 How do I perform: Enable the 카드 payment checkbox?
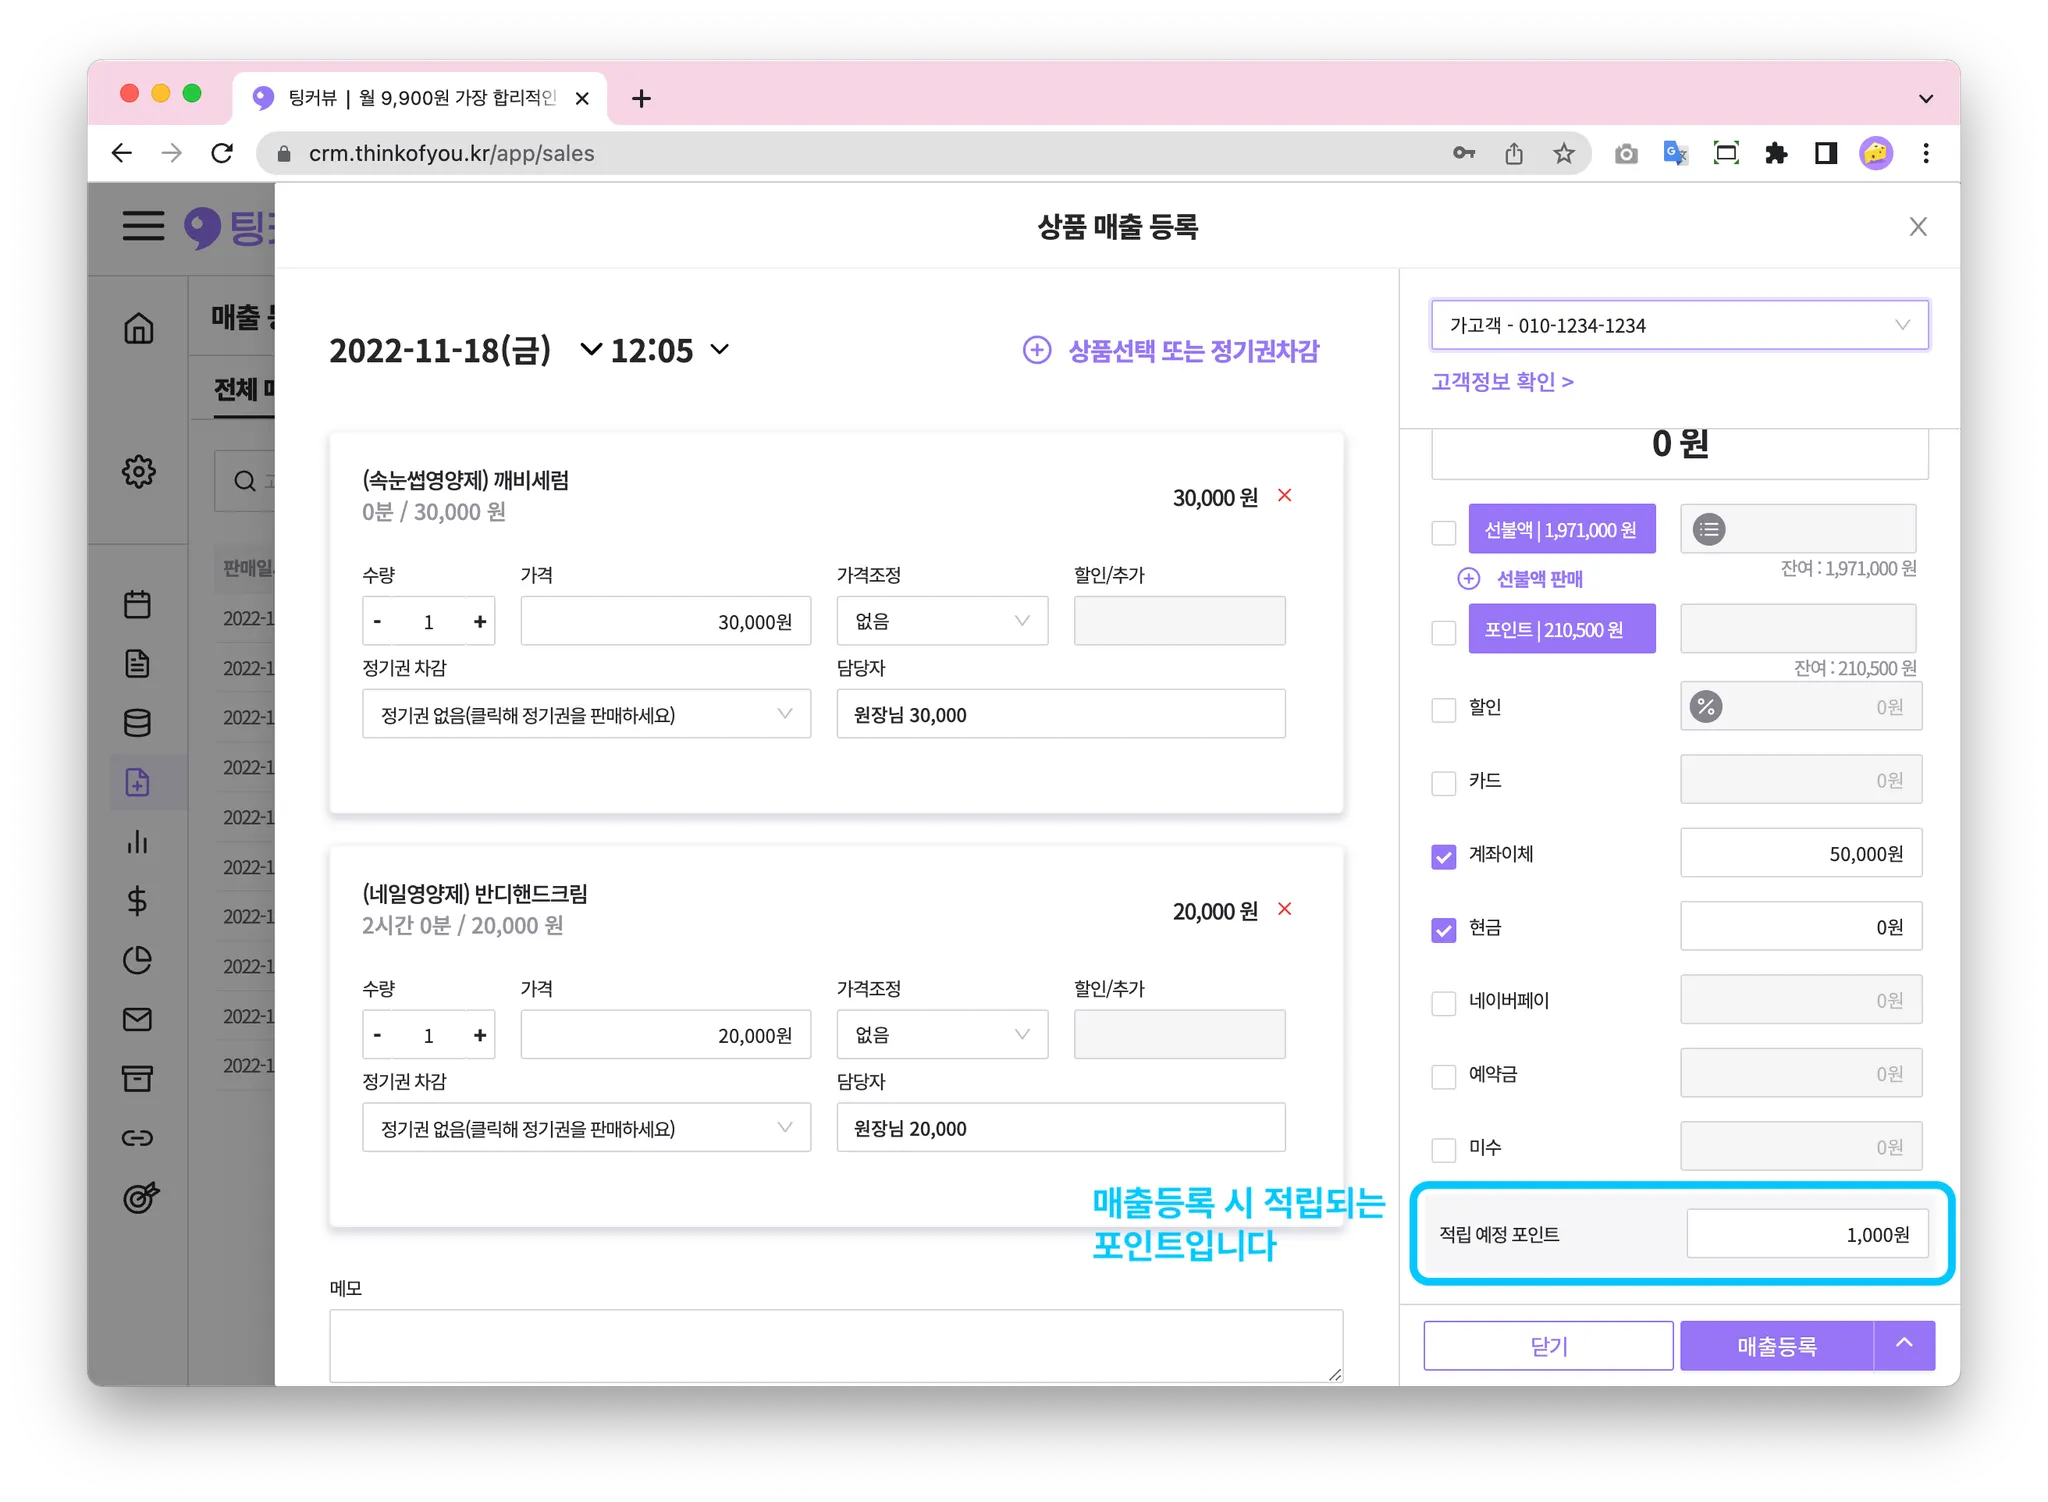click(1443, 782)
